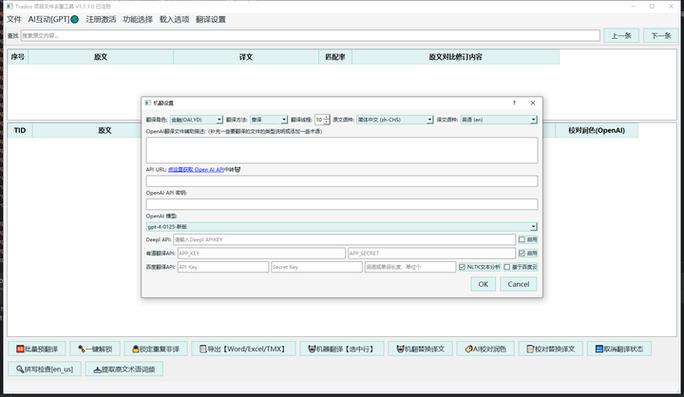Image resolution: width=684 pixels, height=397 pixels.
Task: Click the OpenAI translation description text area
Action: tap(342, 151)
